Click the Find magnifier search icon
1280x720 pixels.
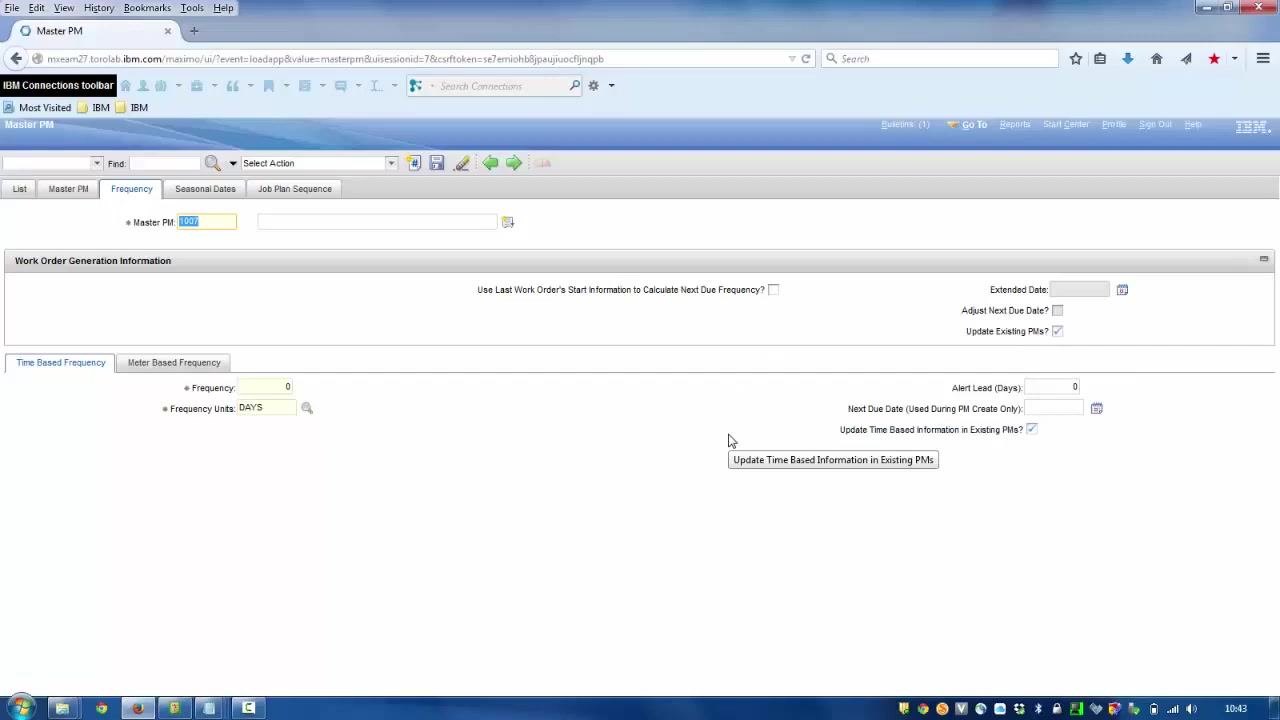(x=212, y=163)
